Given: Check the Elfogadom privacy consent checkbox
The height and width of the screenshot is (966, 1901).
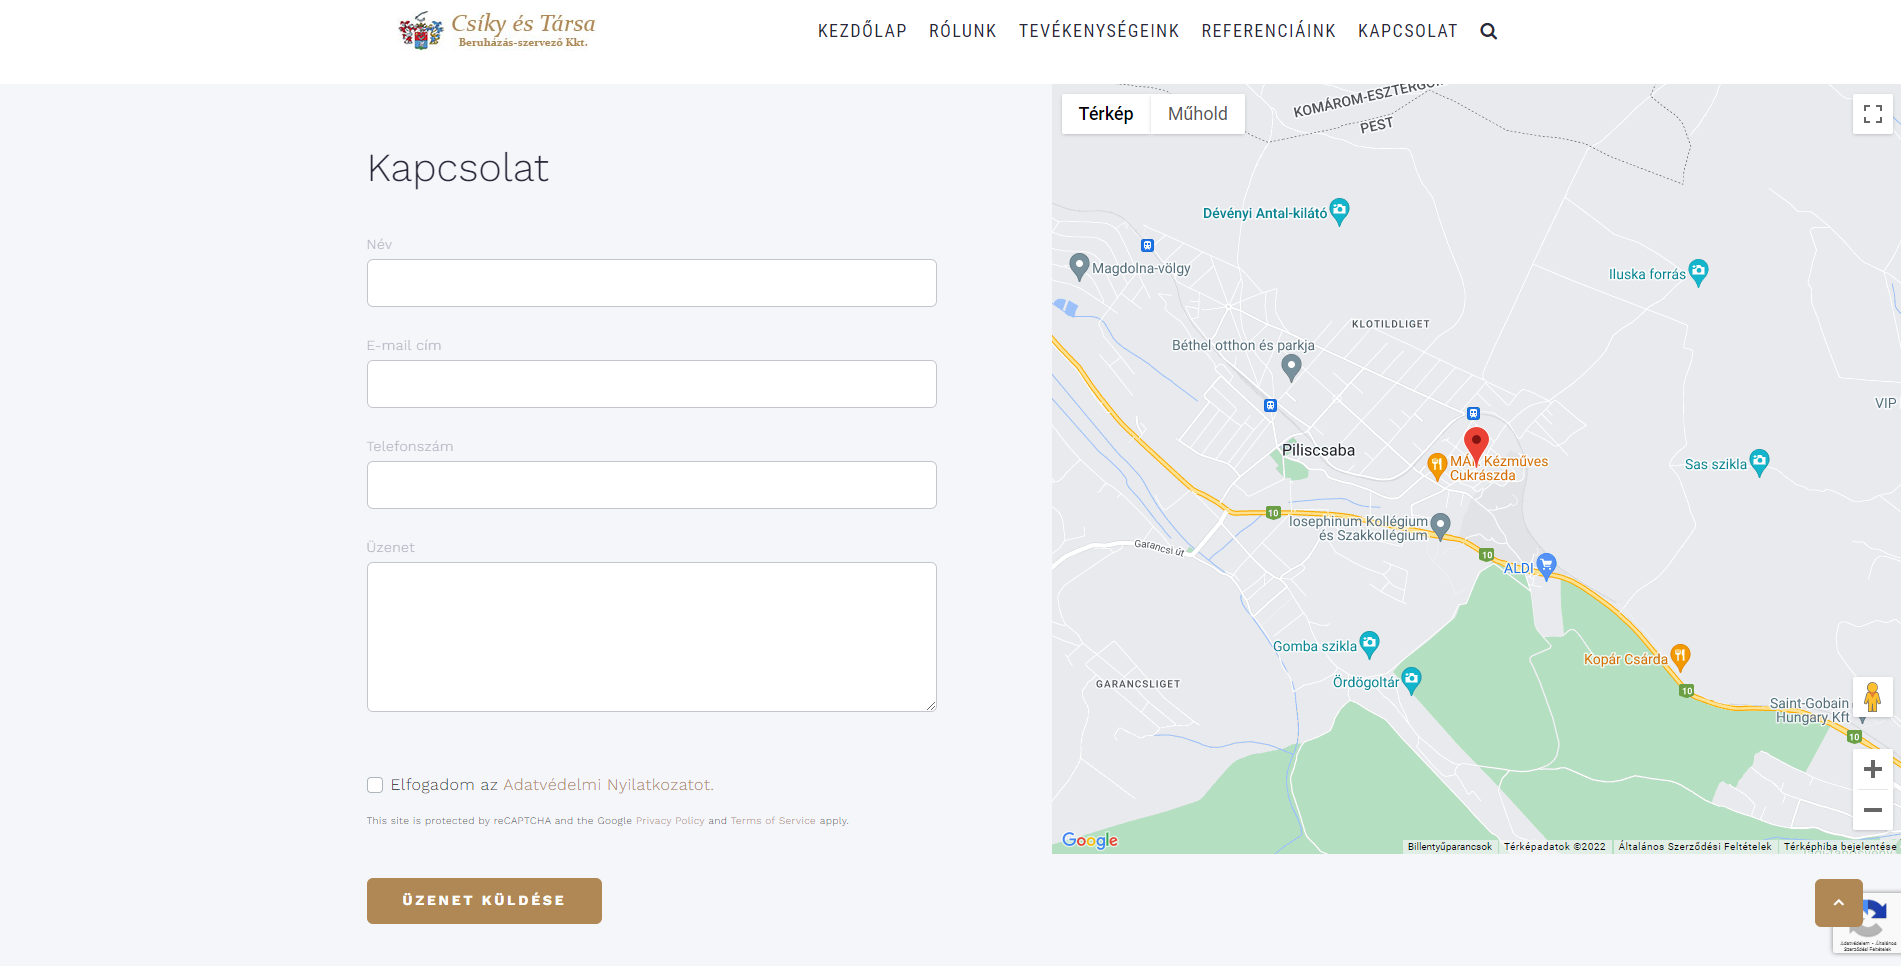Looking at the screenshot, I should pos(375,785).
